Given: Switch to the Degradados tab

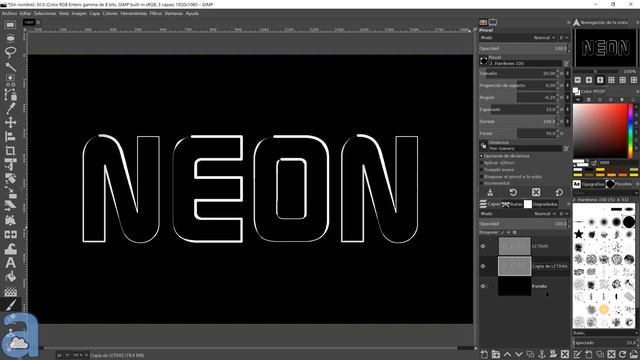Looking at the screenshot, I should click(x=541, y=204).
